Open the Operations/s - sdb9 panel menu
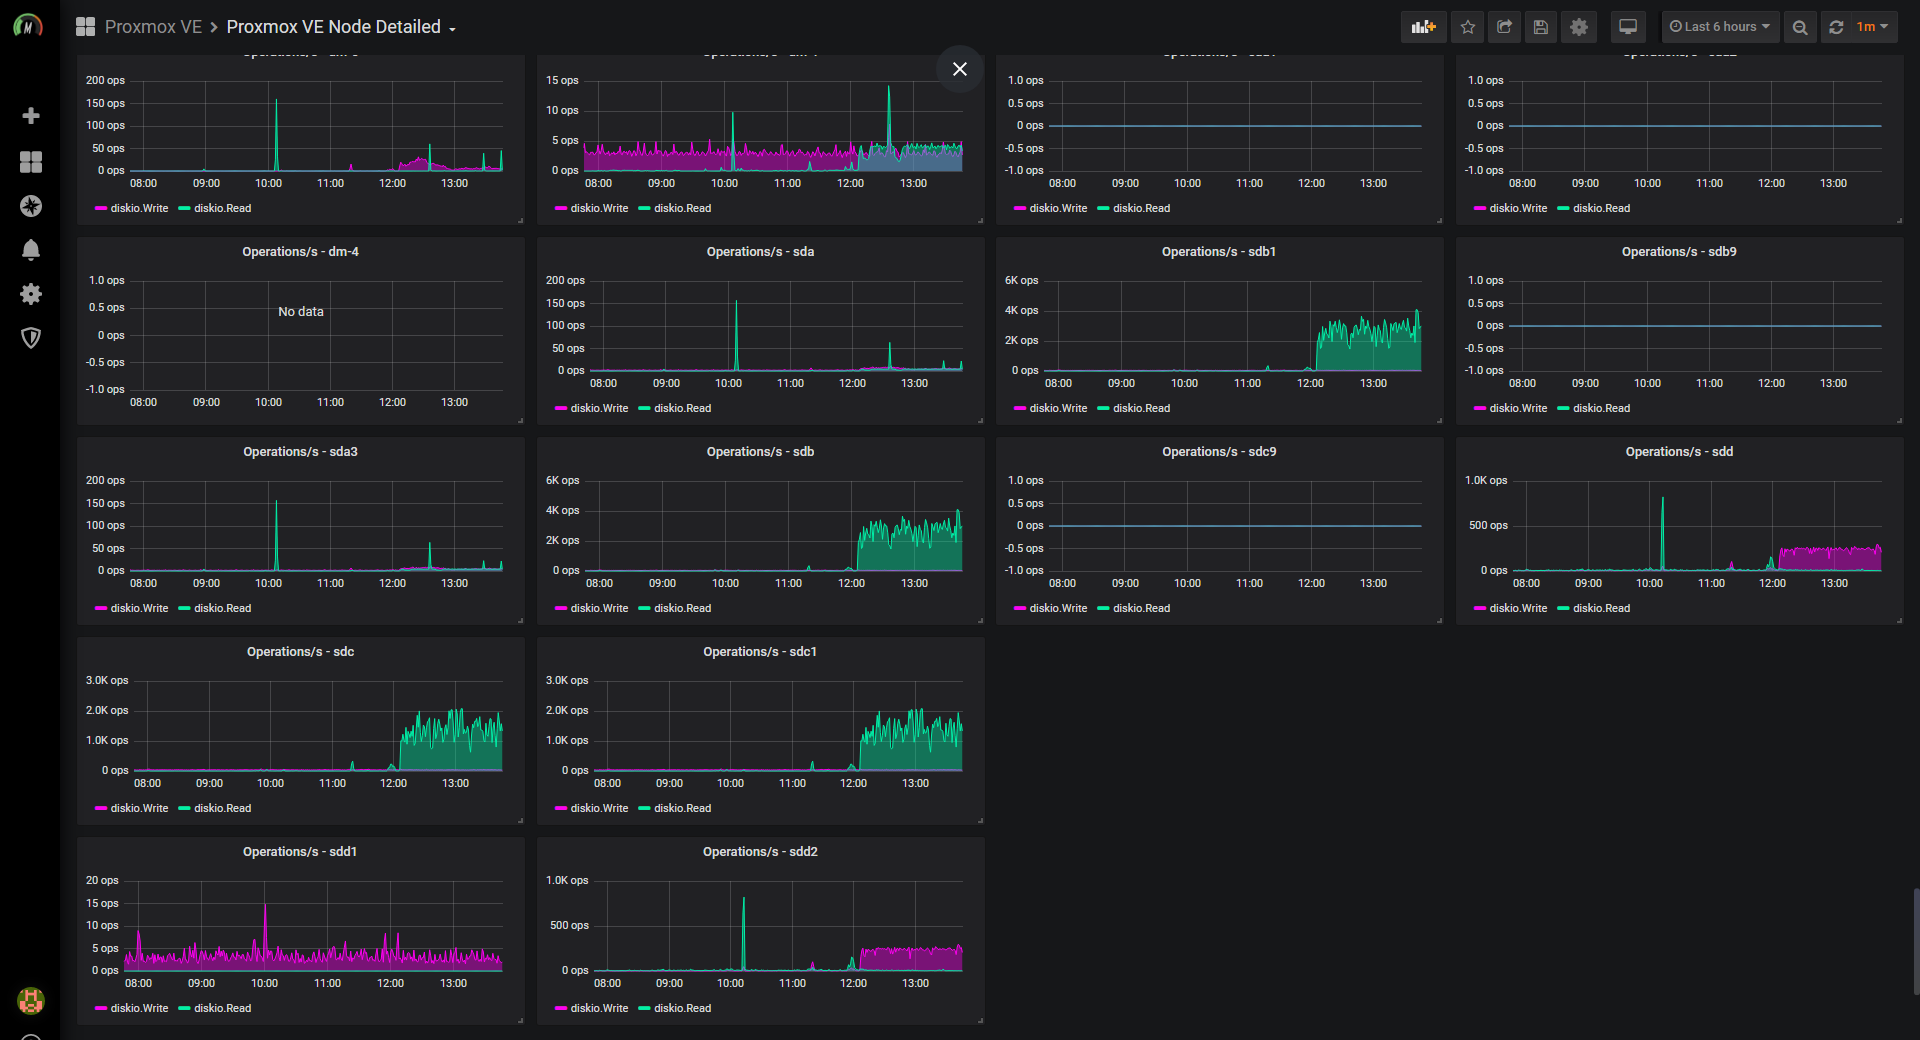1920x1040 pixels. tap(1679, 252)
